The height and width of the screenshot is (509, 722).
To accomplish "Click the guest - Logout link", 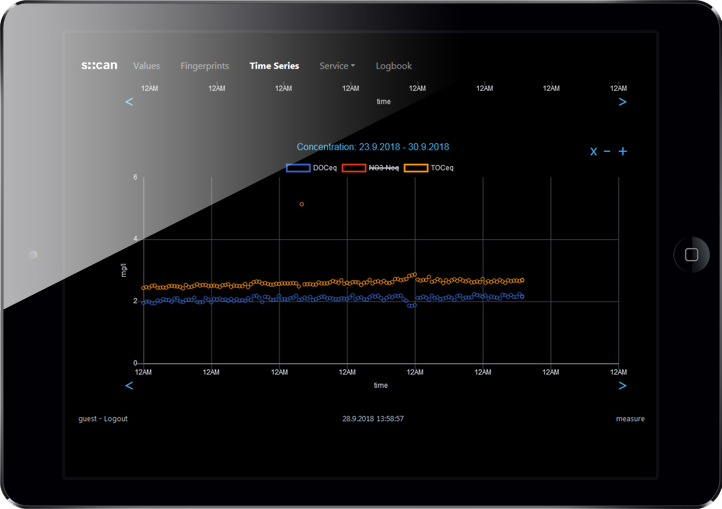I will tap(103, 419).
